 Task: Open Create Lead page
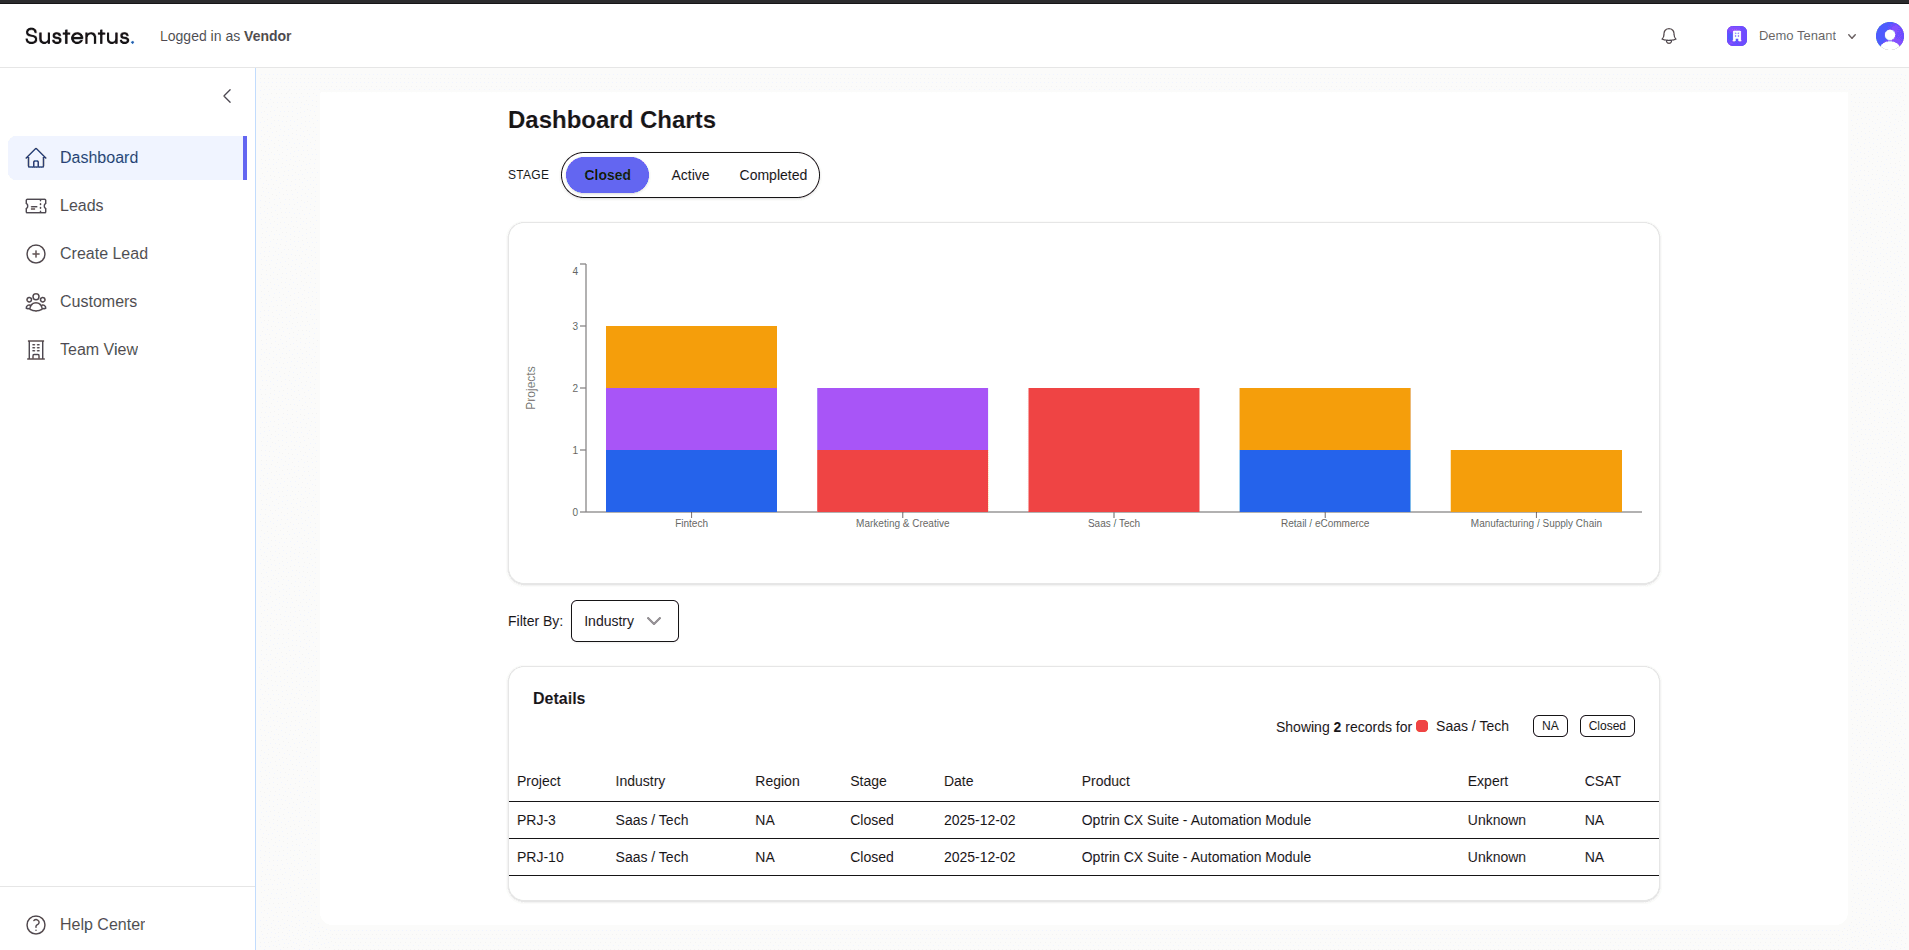click(127, 254)
